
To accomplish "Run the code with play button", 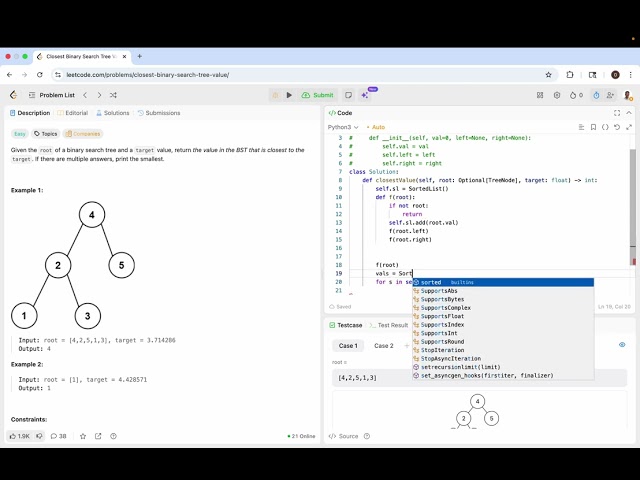I will pos(289,95).
